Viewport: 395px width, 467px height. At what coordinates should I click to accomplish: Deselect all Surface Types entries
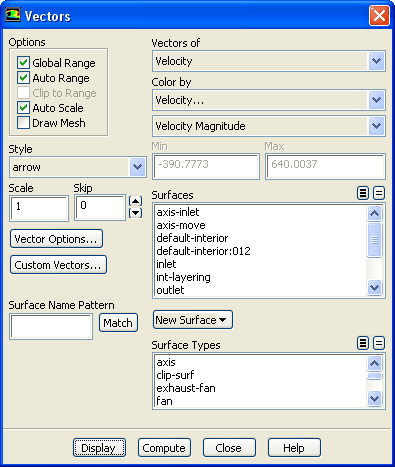[x=379, y=343]
